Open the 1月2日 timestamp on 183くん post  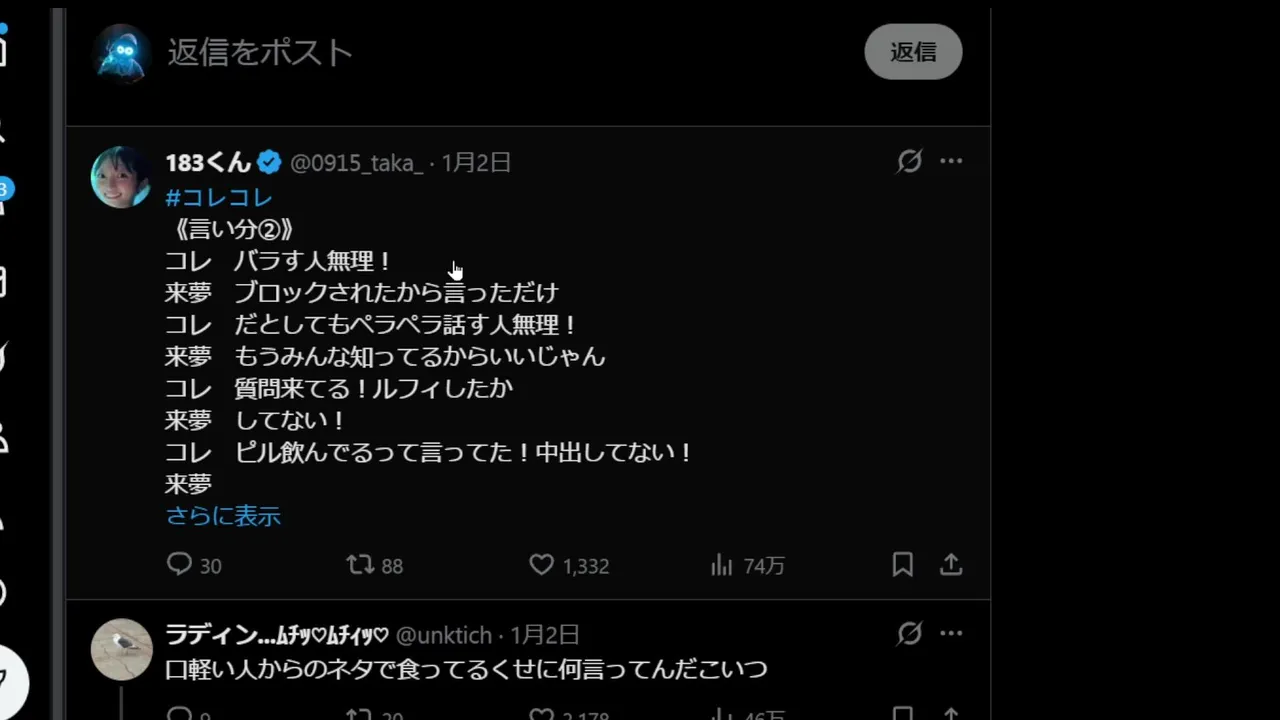476,162
